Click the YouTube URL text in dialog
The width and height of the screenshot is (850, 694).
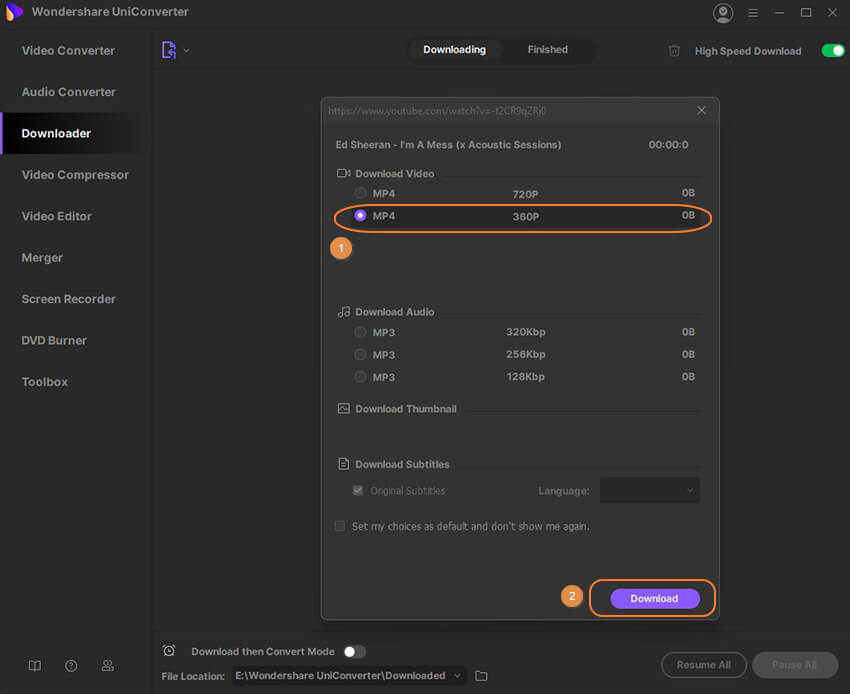click(x=437, y=111)
